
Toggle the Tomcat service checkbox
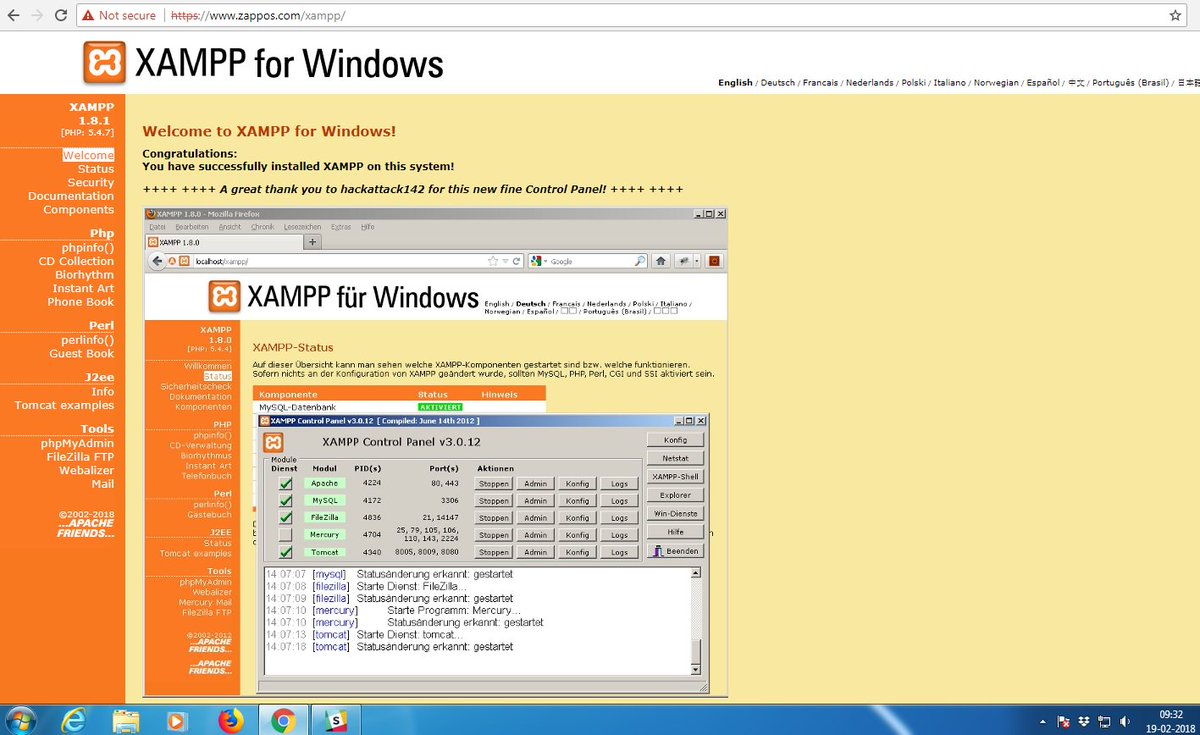coord(286,552)
